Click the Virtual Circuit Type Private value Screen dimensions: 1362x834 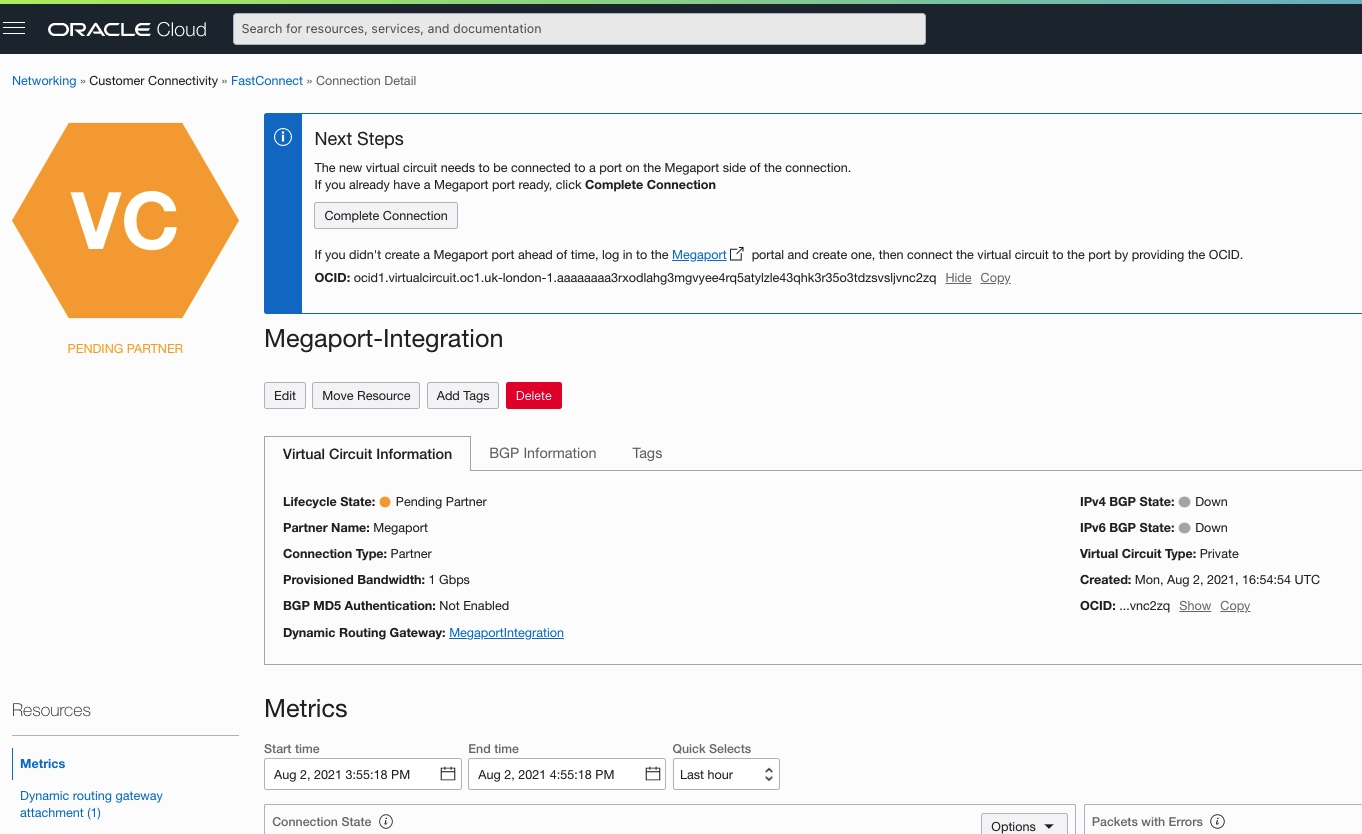[x=1219, y=554]
